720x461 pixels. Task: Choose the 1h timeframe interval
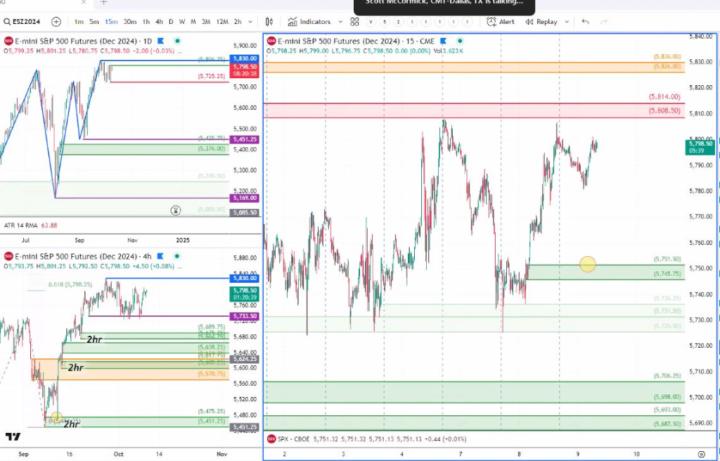coord(146,21)
